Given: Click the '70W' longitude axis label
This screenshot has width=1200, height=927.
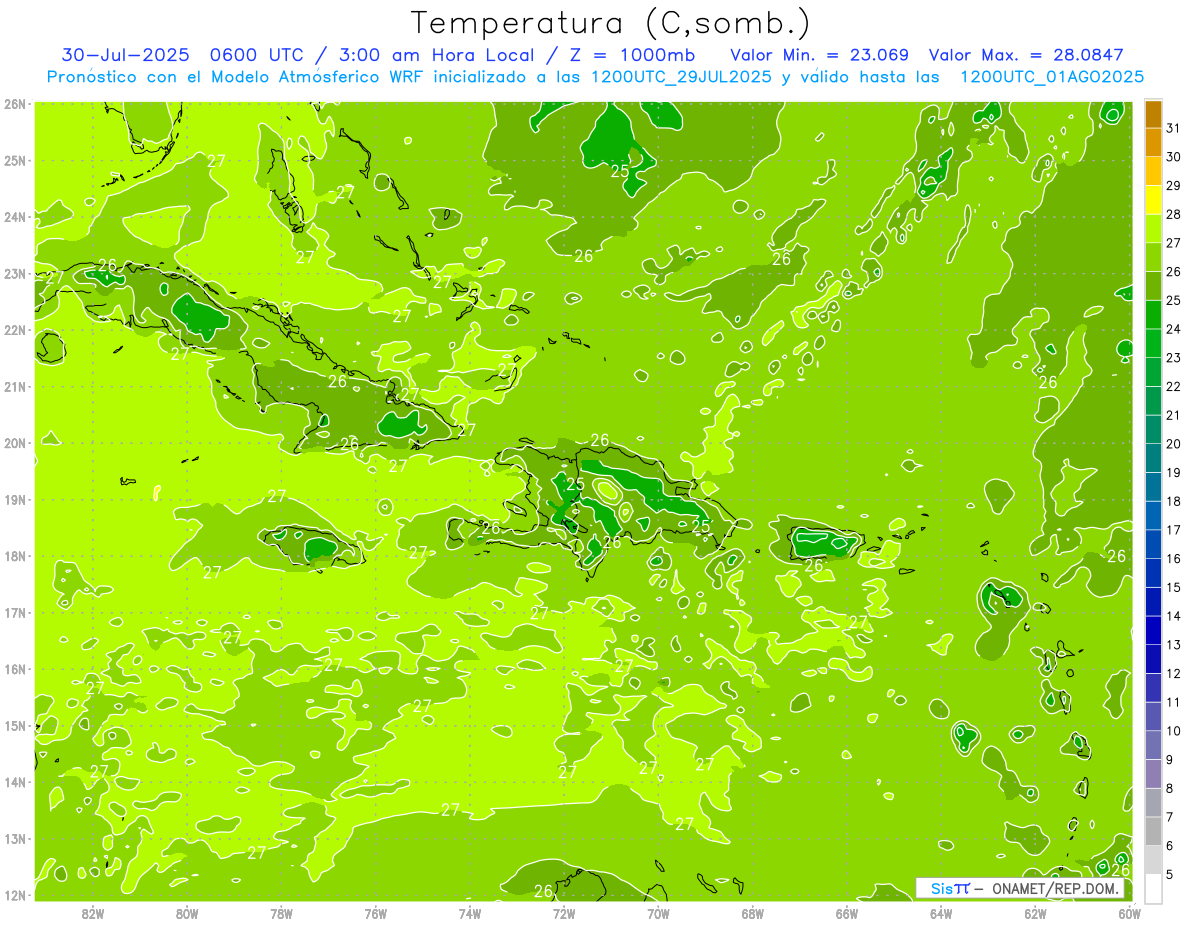Looking at the screenshot, I should pyautogui.click(x=658, y=913).
